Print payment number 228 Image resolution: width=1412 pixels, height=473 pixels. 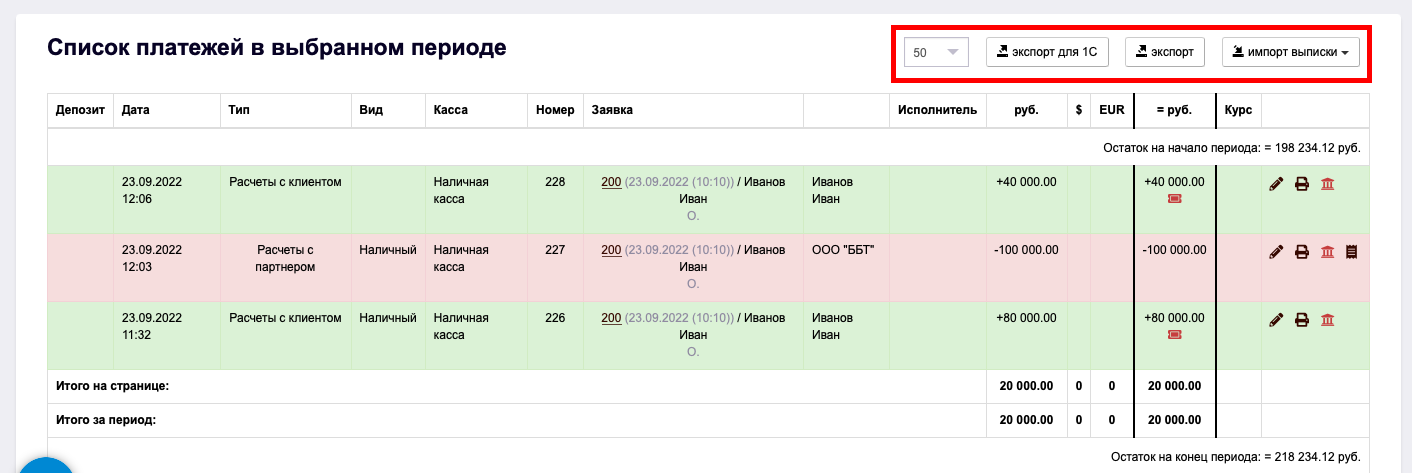[1302, 184]
